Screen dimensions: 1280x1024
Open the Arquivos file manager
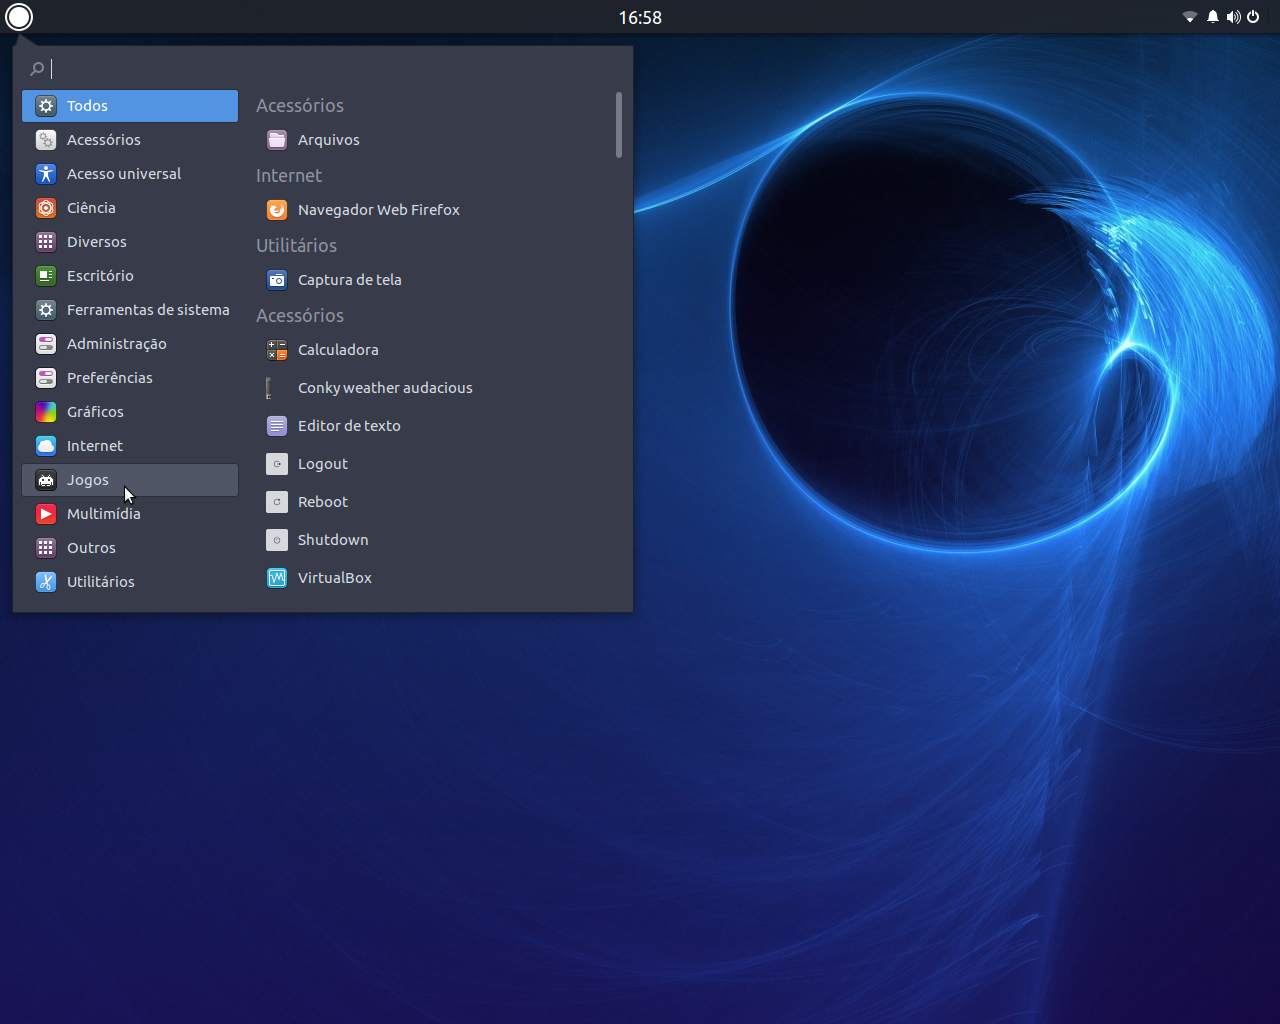(x=328, y=140)
